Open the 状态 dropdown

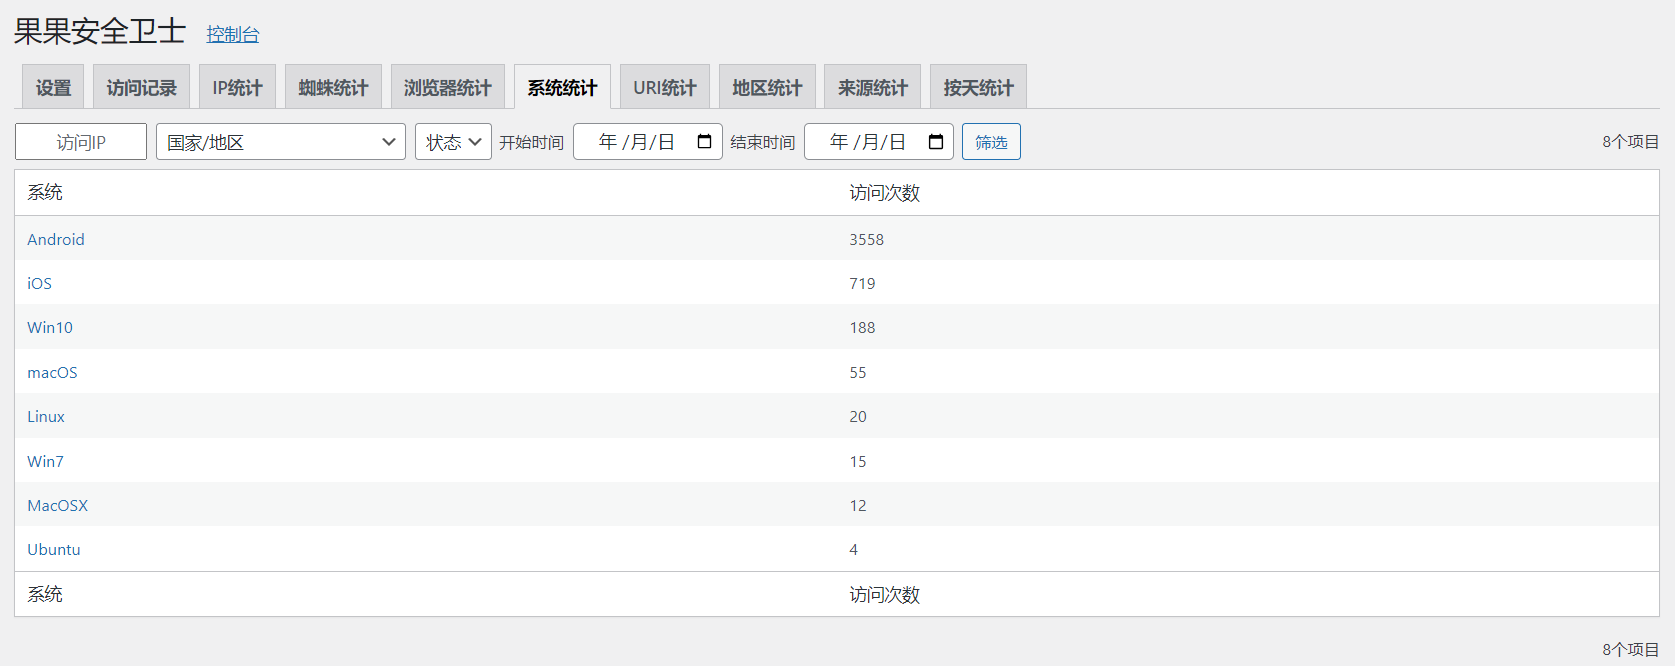click(x=453, y=142)
